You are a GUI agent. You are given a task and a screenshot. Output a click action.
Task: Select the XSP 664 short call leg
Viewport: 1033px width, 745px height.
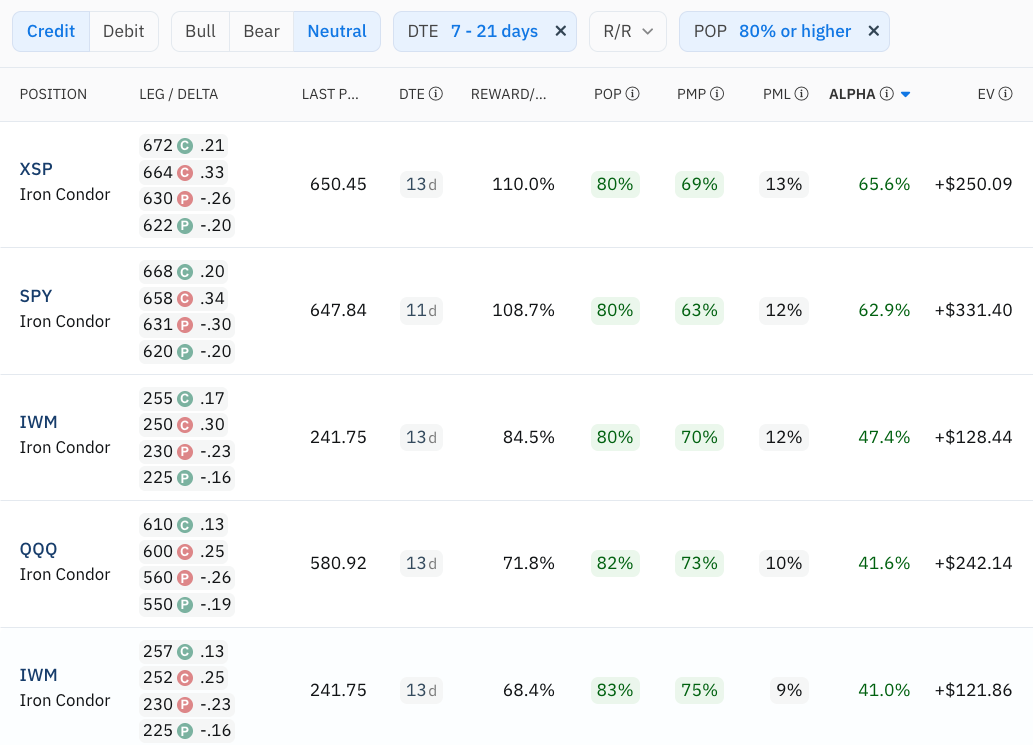[184, 173]
